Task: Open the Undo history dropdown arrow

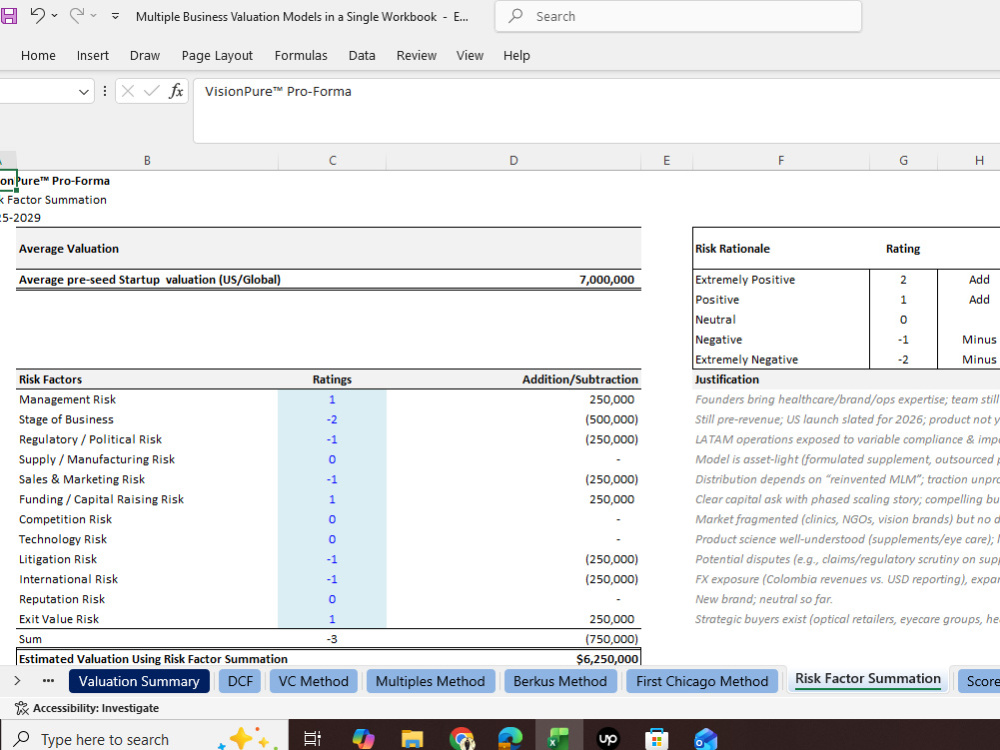Action: (x=54, y=15)
